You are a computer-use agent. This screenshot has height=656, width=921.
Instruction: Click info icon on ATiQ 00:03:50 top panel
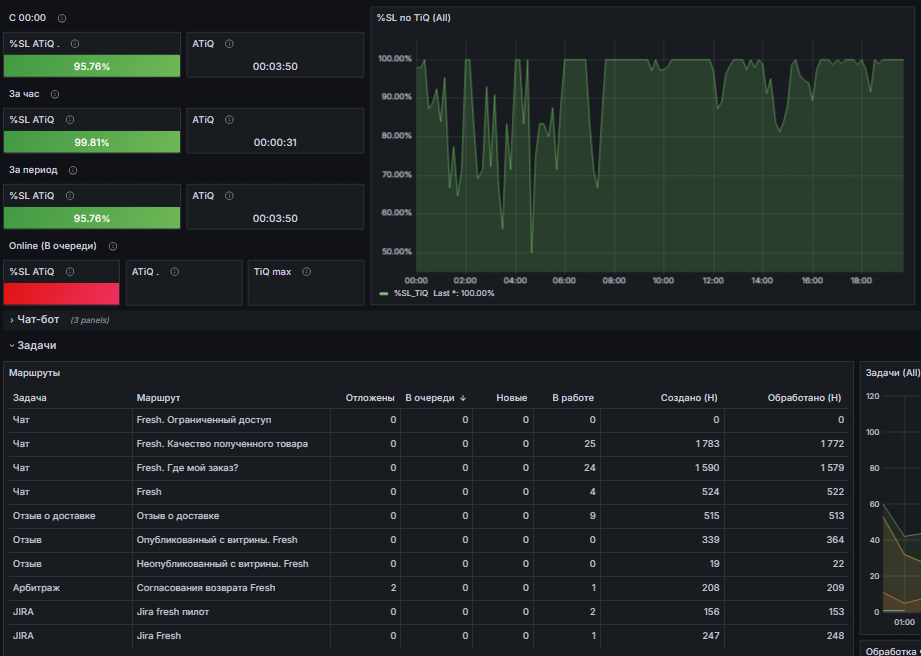(229, 43)
